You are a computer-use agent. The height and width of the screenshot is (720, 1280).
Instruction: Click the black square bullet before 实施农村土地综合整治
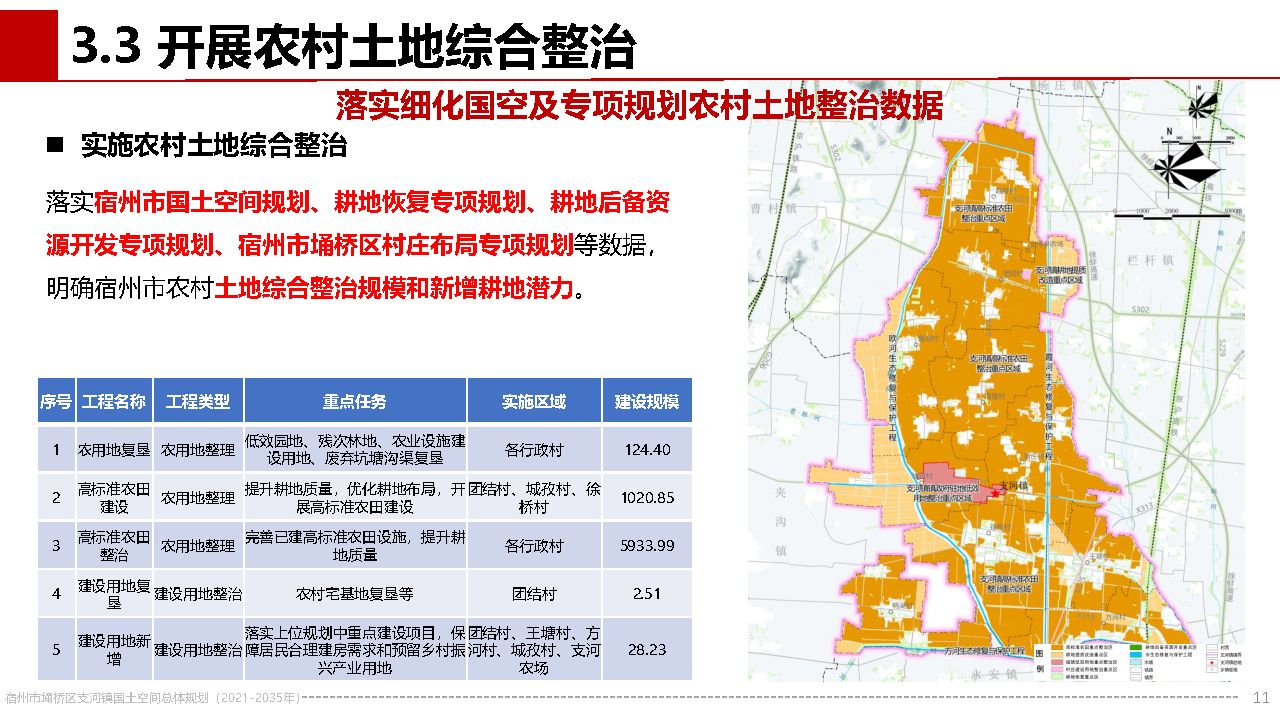click(x=55, y=145)
